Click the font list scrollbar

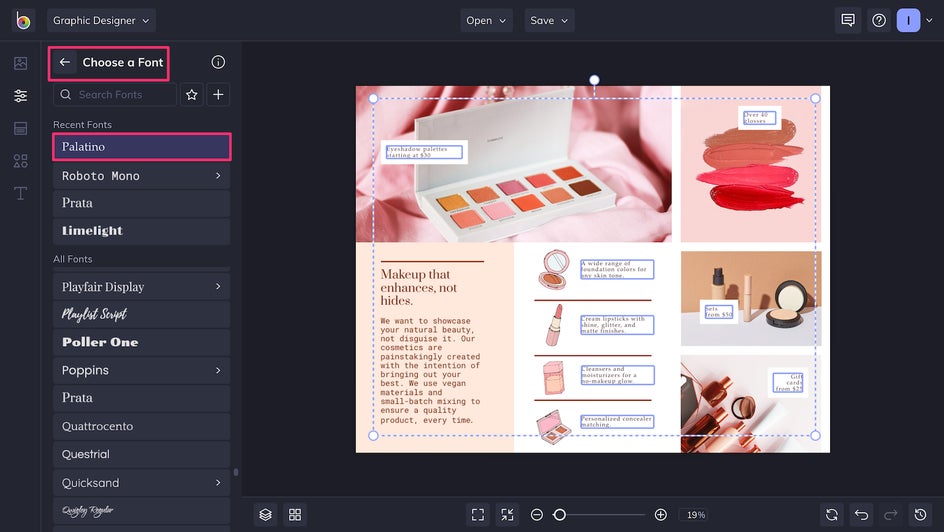(x=236, y=472)
